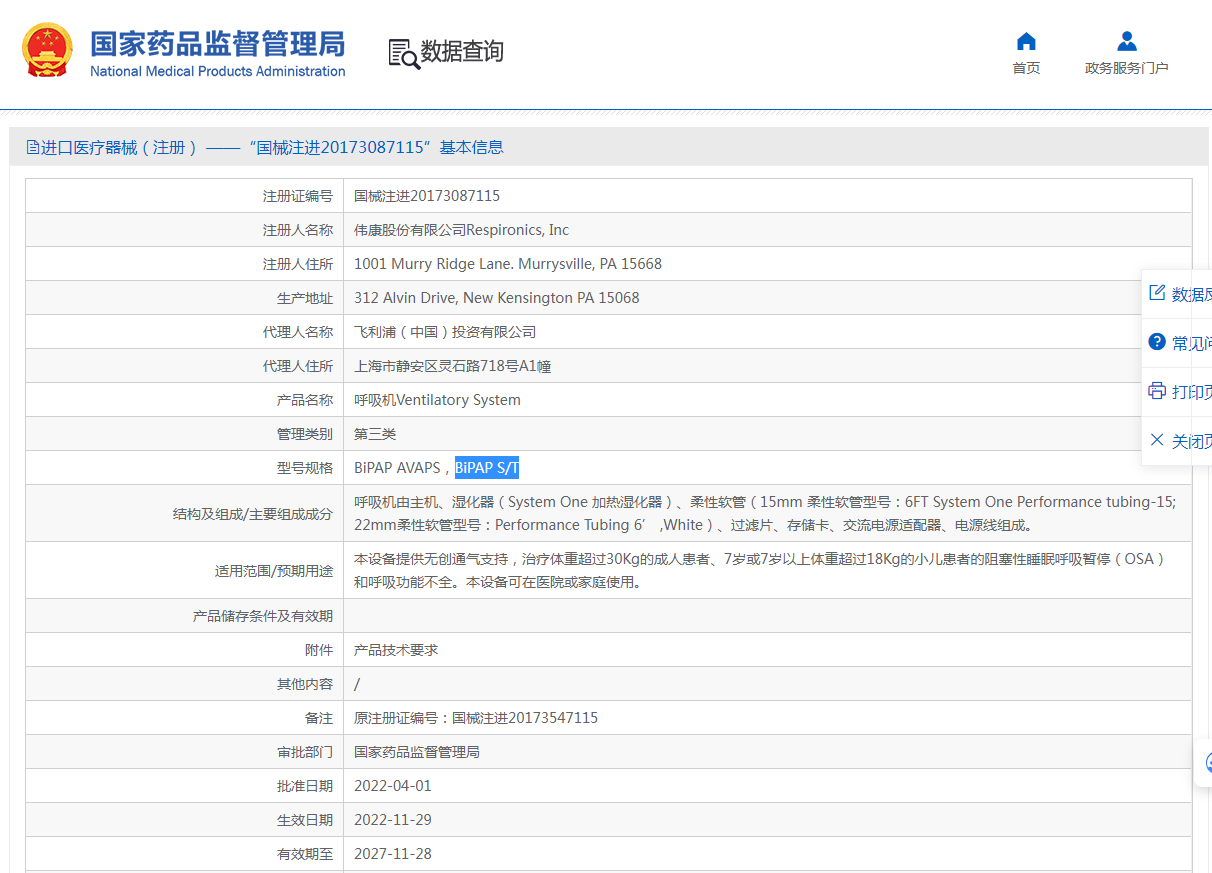Click 312 Alvin Drive production address
The width and height of the screenshot is (1212, 873).
pyautogui.click(x=497, y=298)
